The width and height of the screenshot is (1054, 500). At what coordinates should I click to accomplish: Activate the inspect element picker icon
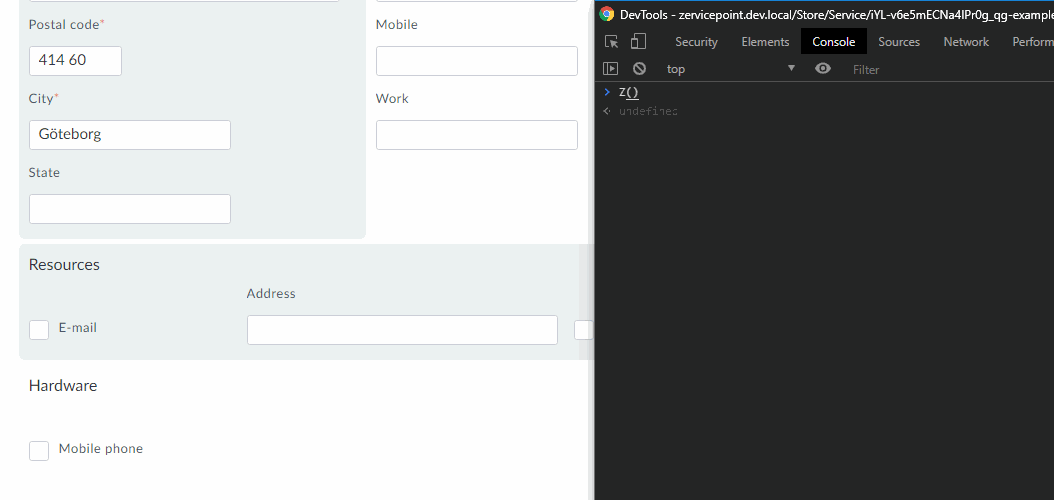point(612,42)
